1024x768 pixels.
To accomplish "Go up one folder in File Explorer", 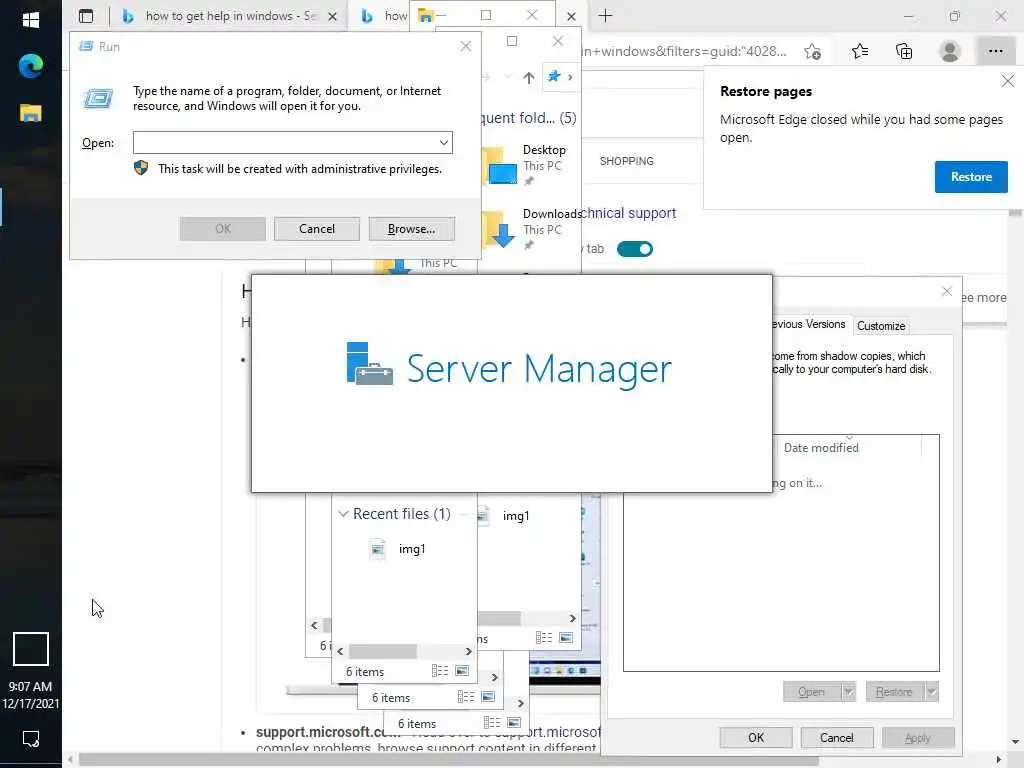I will click(x=528, y=78).
